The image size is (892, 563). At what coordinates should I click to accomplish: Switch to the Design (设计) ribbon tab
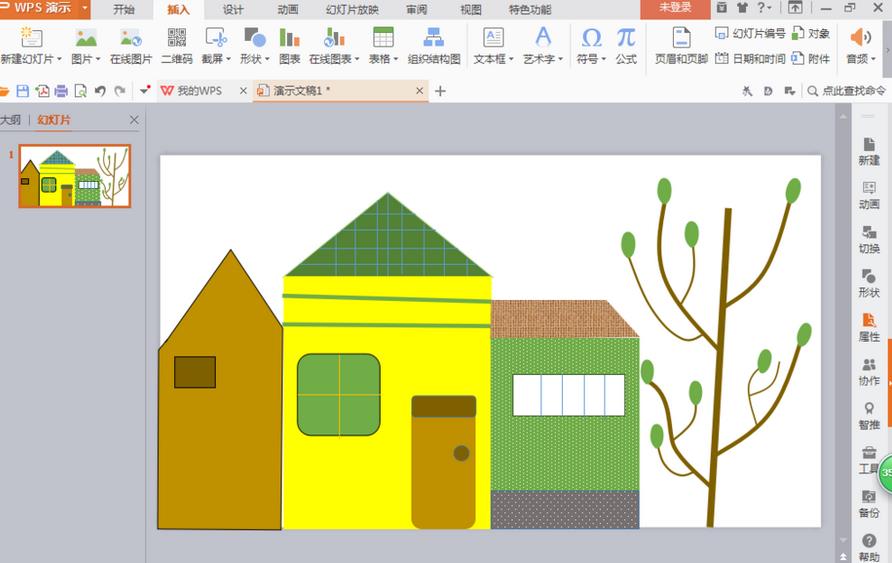tap(233, 9)
